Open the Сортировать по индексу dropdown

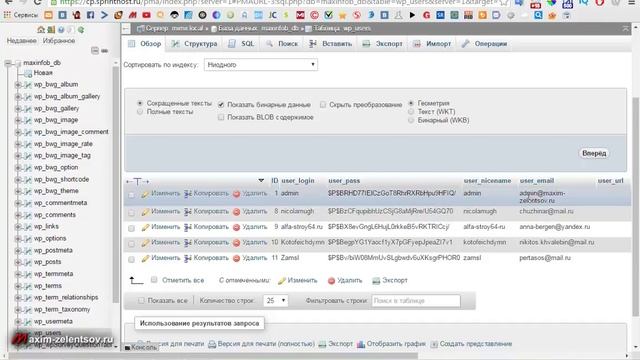[x=261, y=64]
